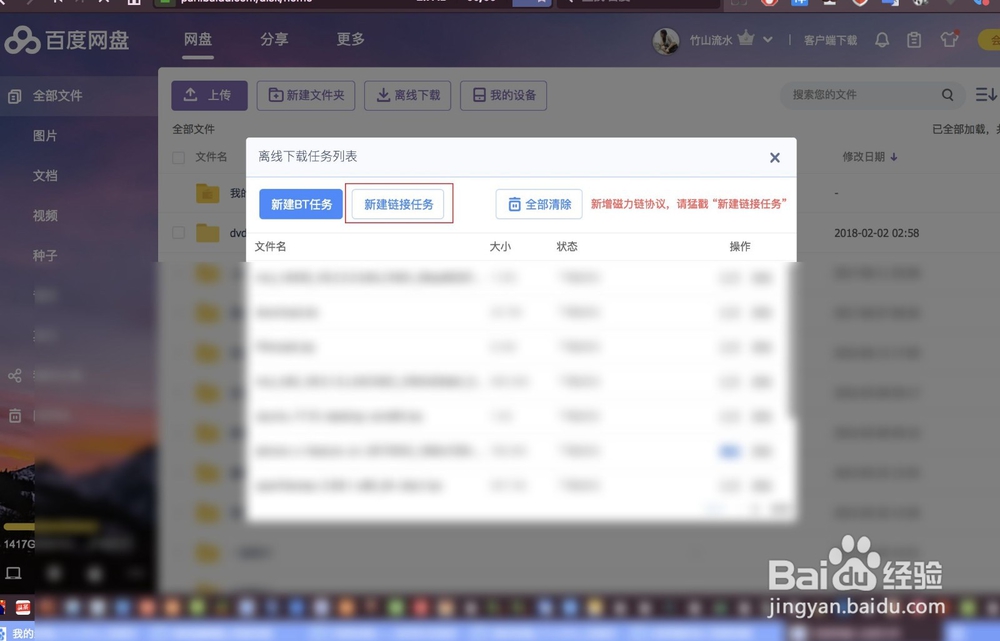Viewport: 1000px width, 641px height.
Task: Click the sidebar laptop device icon
Action: pyautogui.click(x=13, y=573)
